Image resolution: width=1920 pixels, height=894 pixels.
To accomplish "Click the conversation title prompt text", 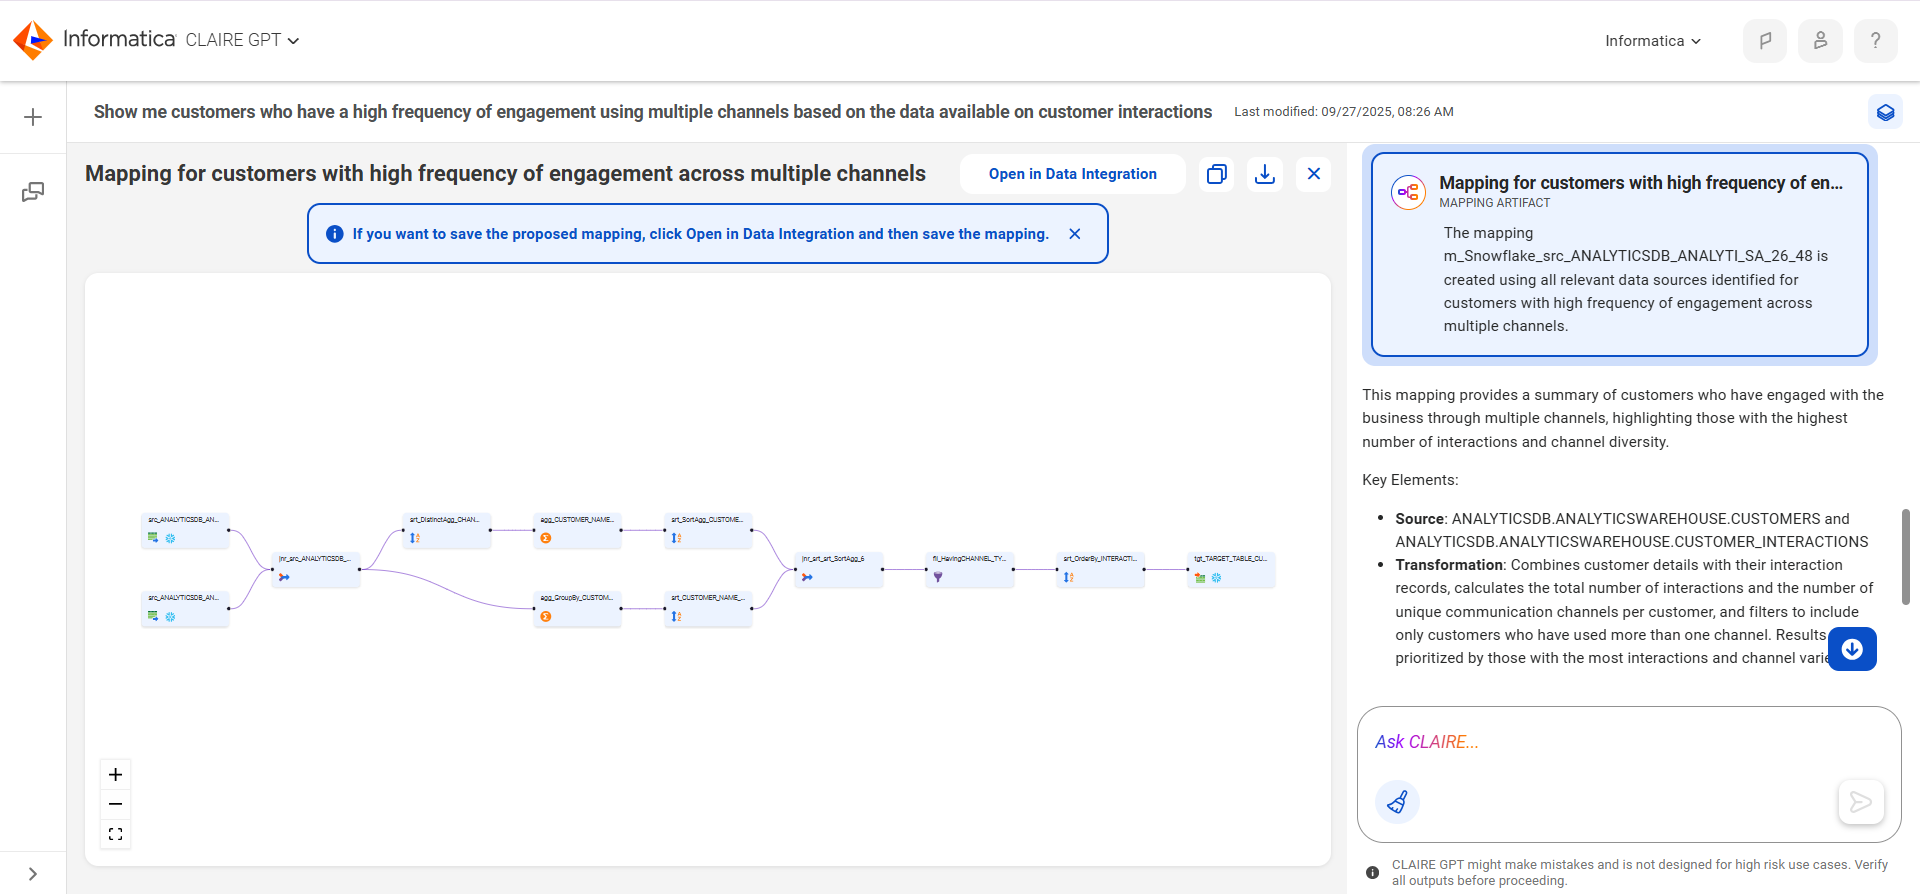I will (x=653, y=112).
